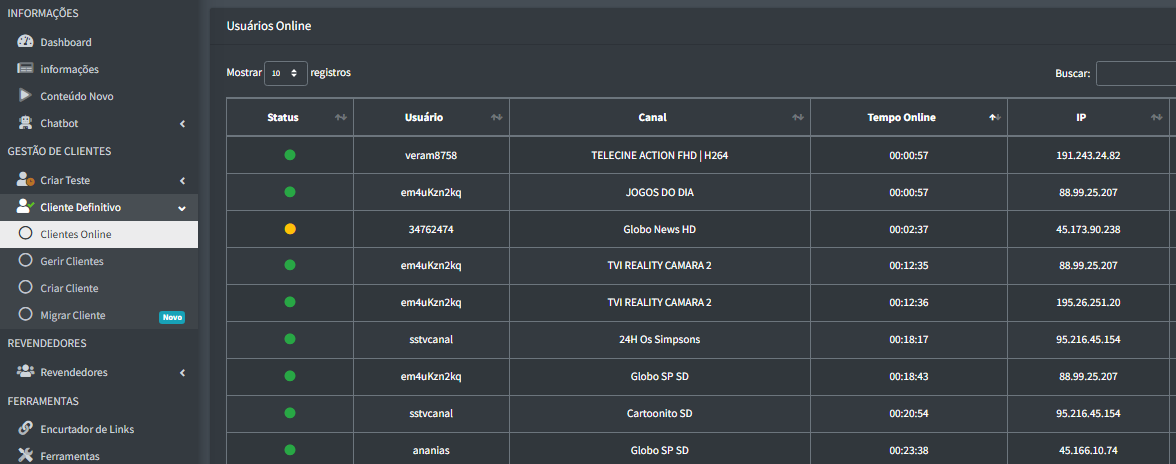This screenshot has width=1176, height=464.
Task: Open Clientes Online menu item
Action: pos(76,235)
